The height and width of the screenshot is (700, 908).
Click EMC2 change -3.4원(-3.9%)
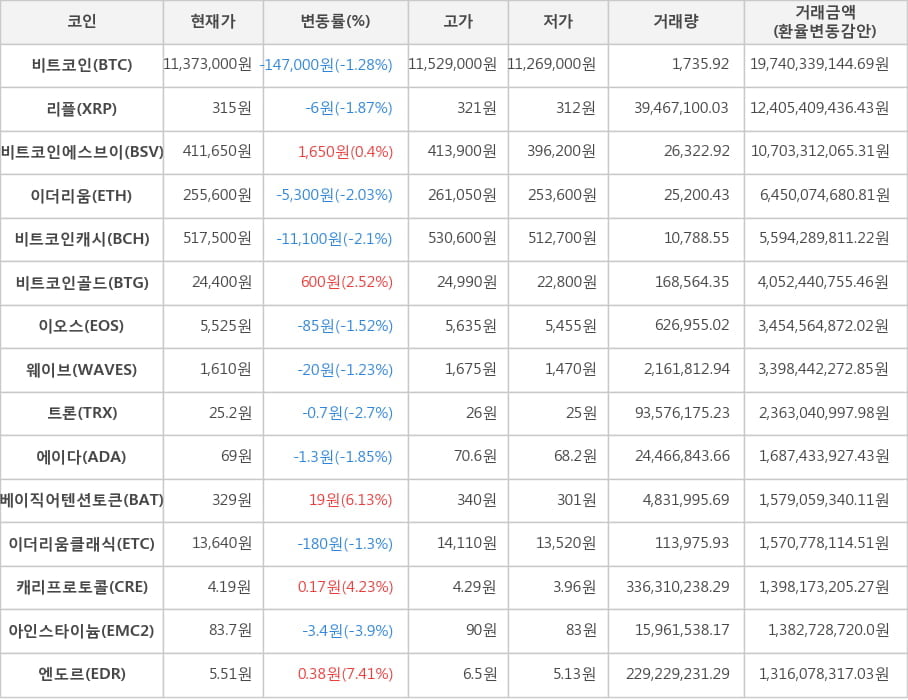[x=347, y=631]
